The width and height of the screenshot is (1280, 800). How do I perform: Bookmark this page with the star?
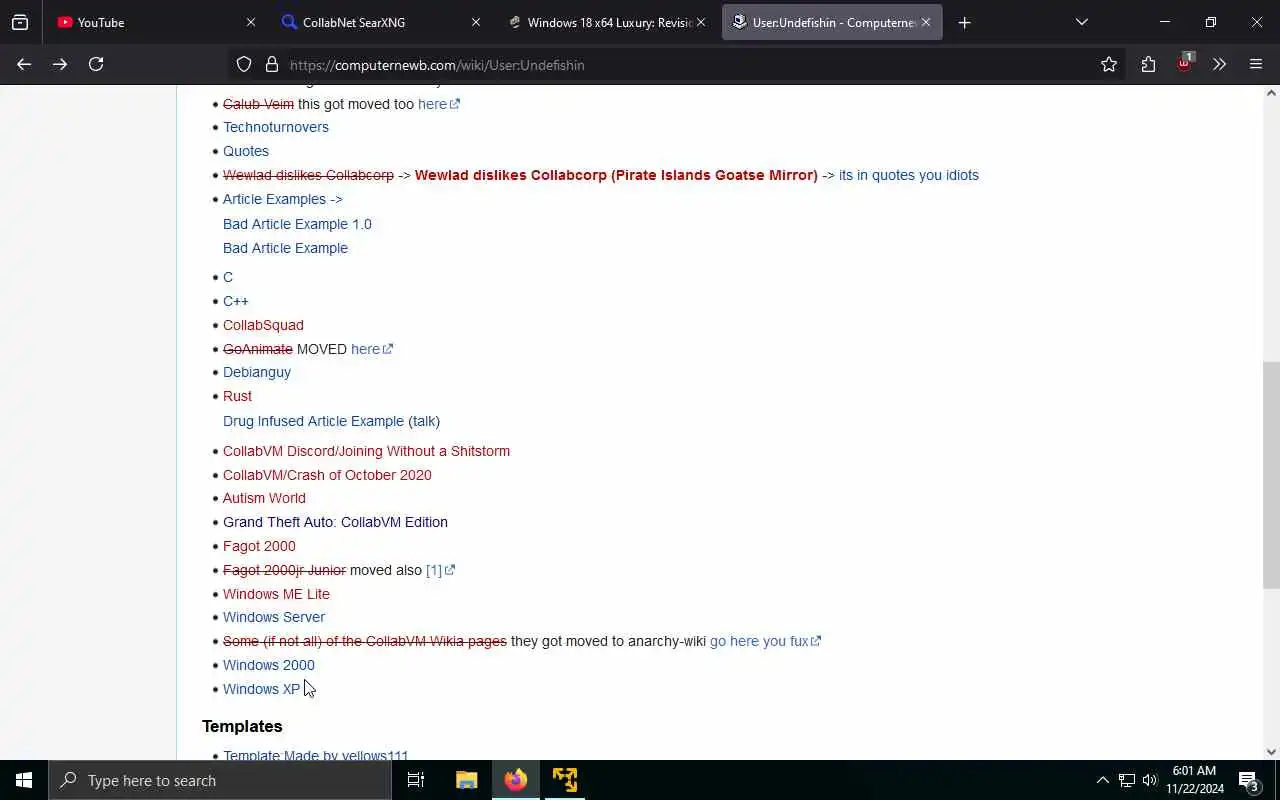(1109, 65)
